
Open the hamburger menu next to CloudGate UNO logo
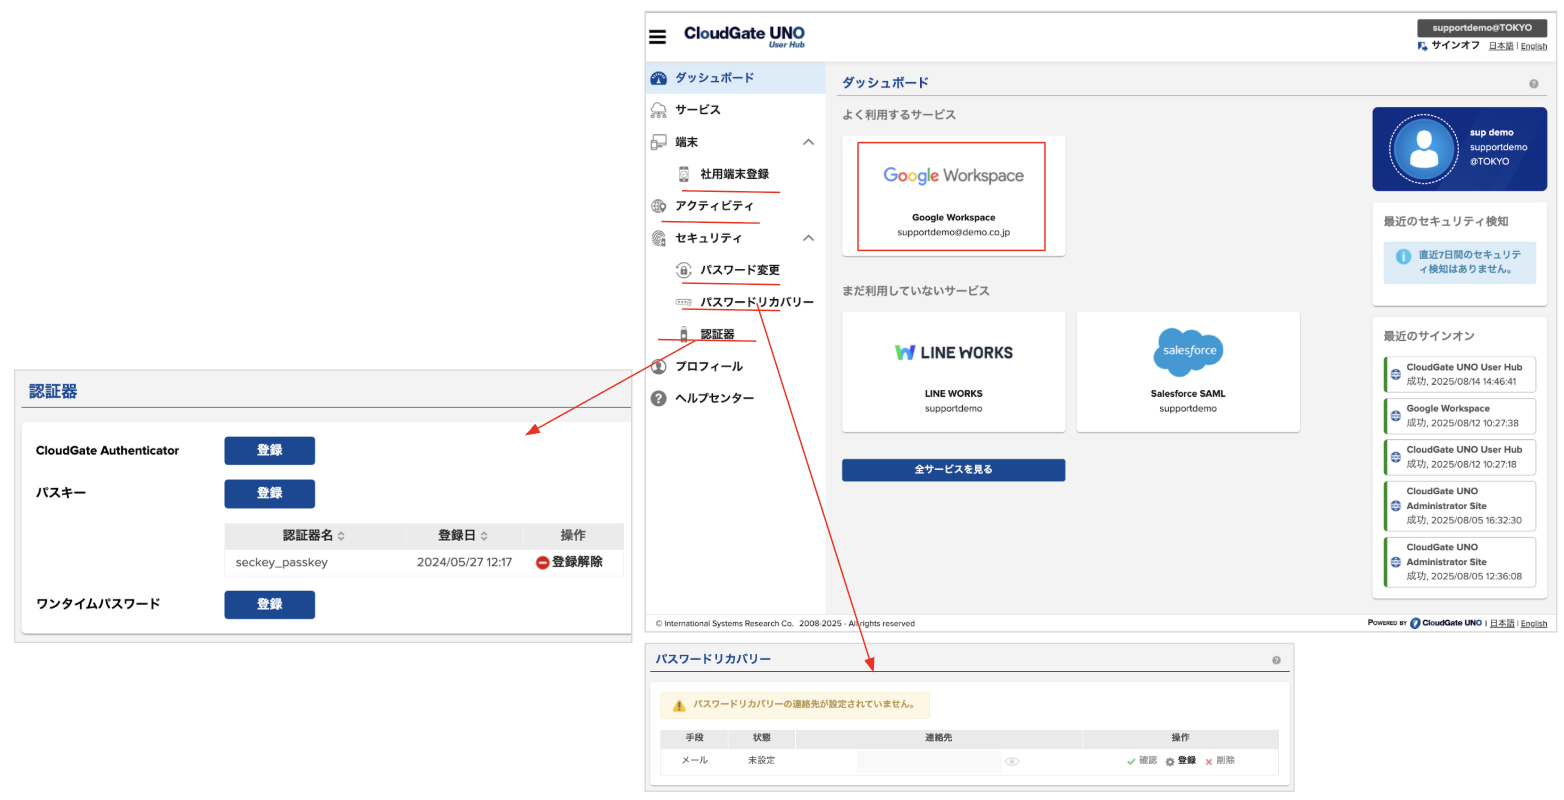[x=657, y=37]
